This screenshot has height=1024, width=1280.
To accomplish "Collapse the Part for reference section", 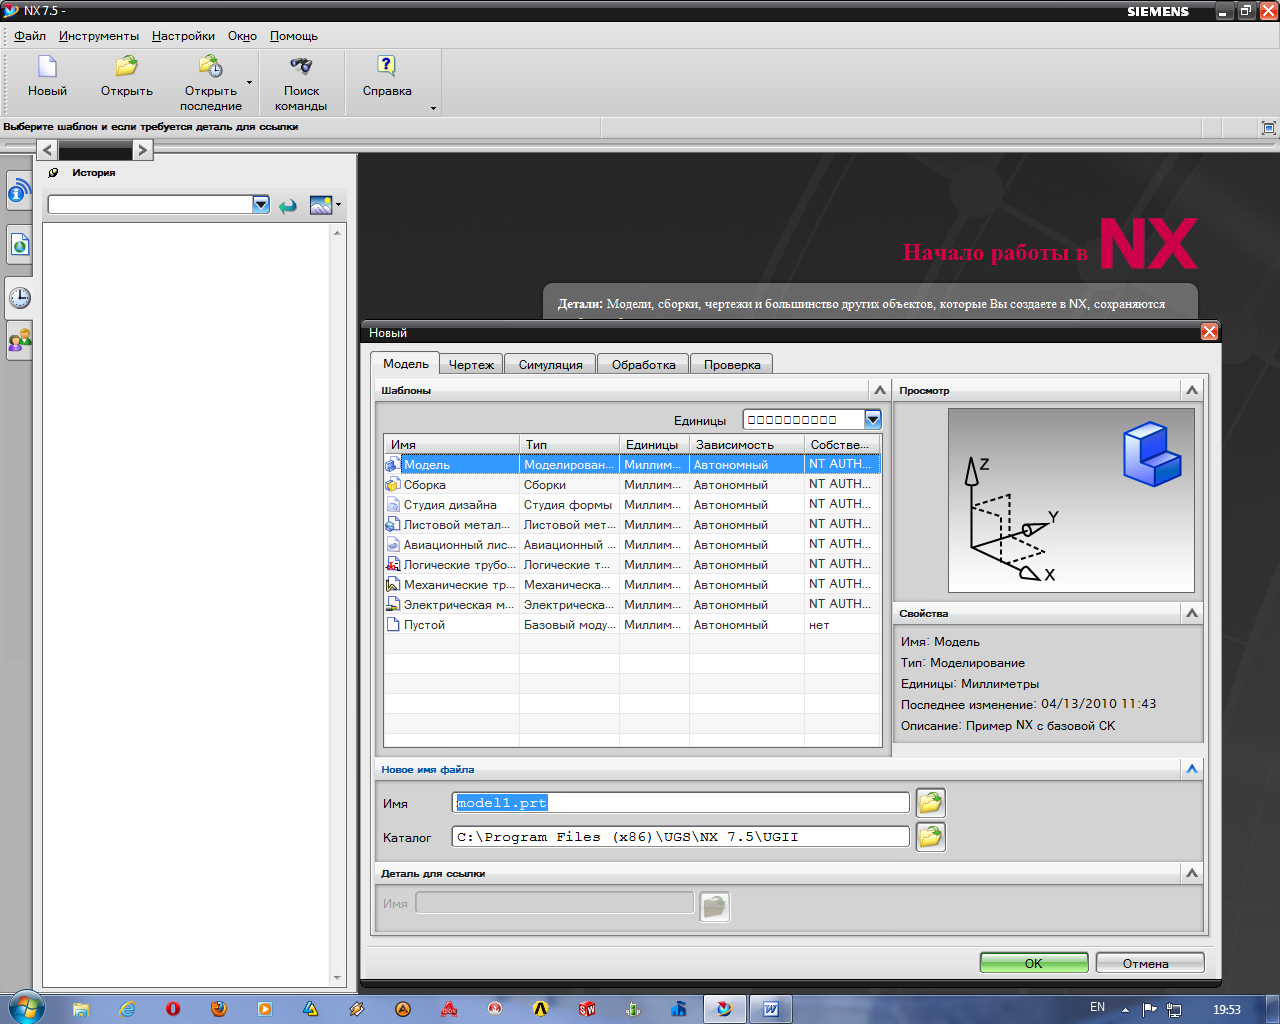I will (1192, 873).
